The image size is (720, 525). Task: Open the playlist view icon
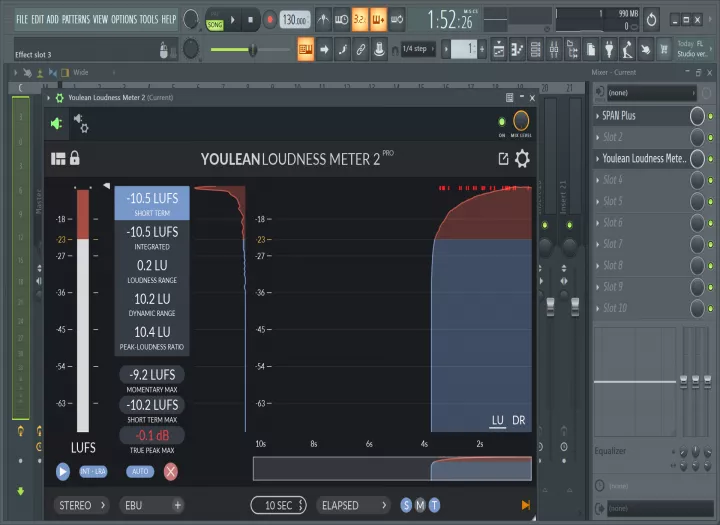pos(499,49)
